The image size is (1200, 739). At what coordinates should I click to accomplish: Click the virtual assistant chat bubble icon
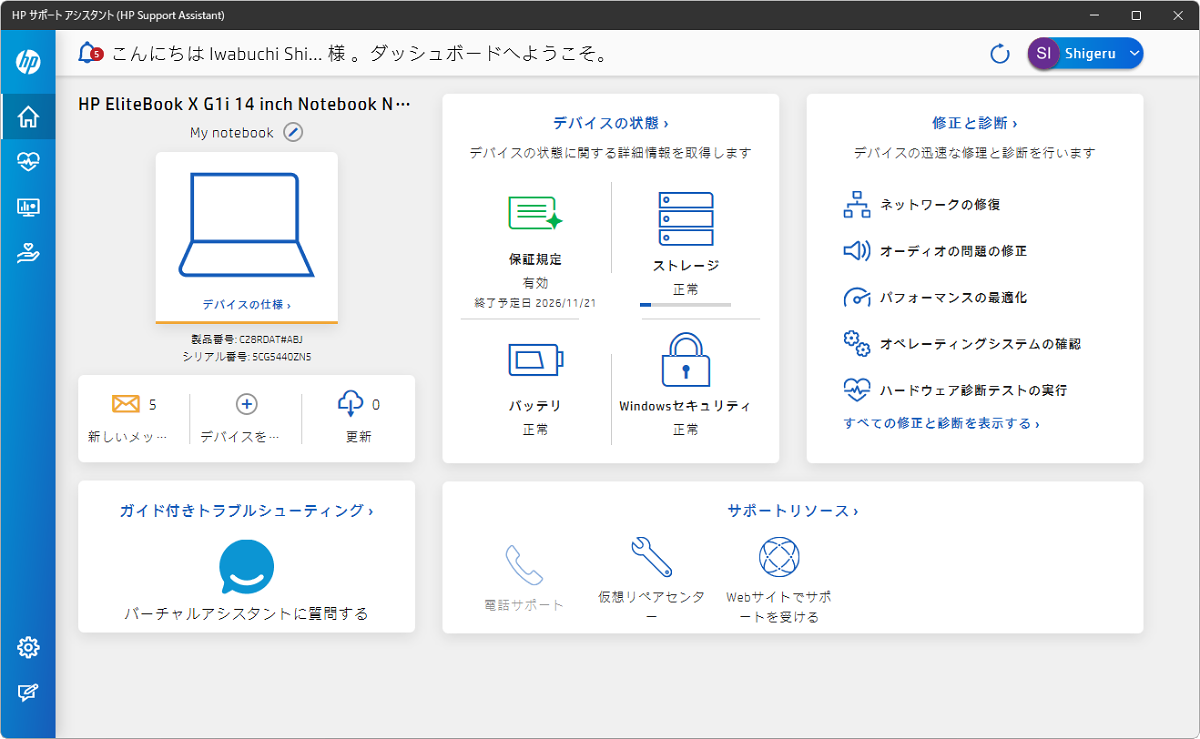tap(246, 567)
